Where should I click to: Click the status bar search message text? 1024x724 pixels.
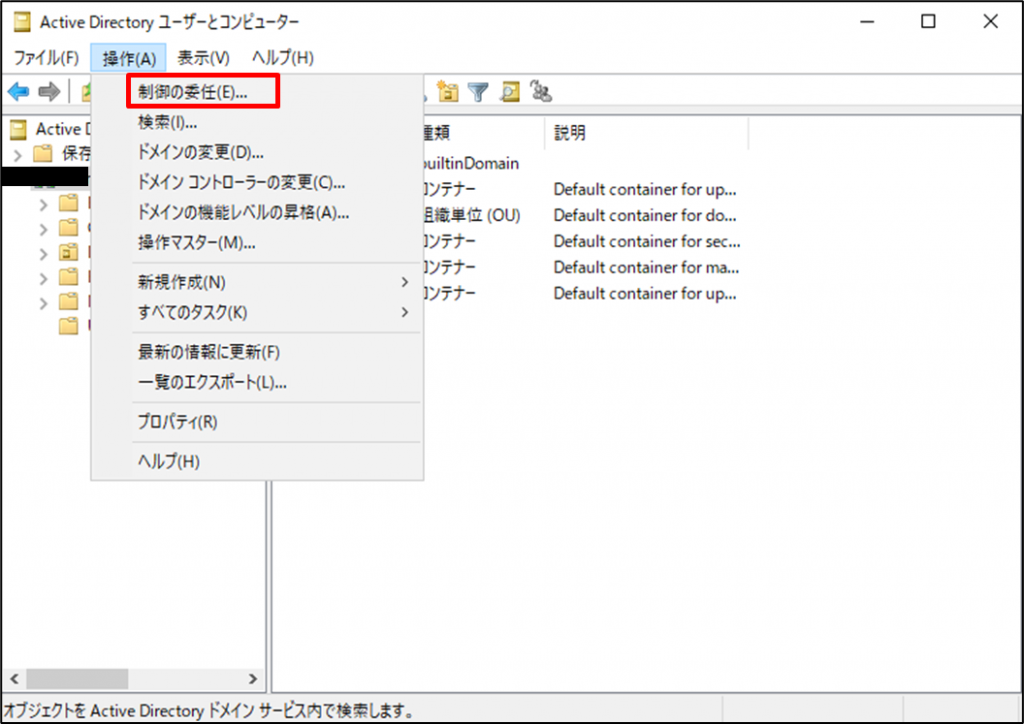pyautogui.click(x=209, y=710)
